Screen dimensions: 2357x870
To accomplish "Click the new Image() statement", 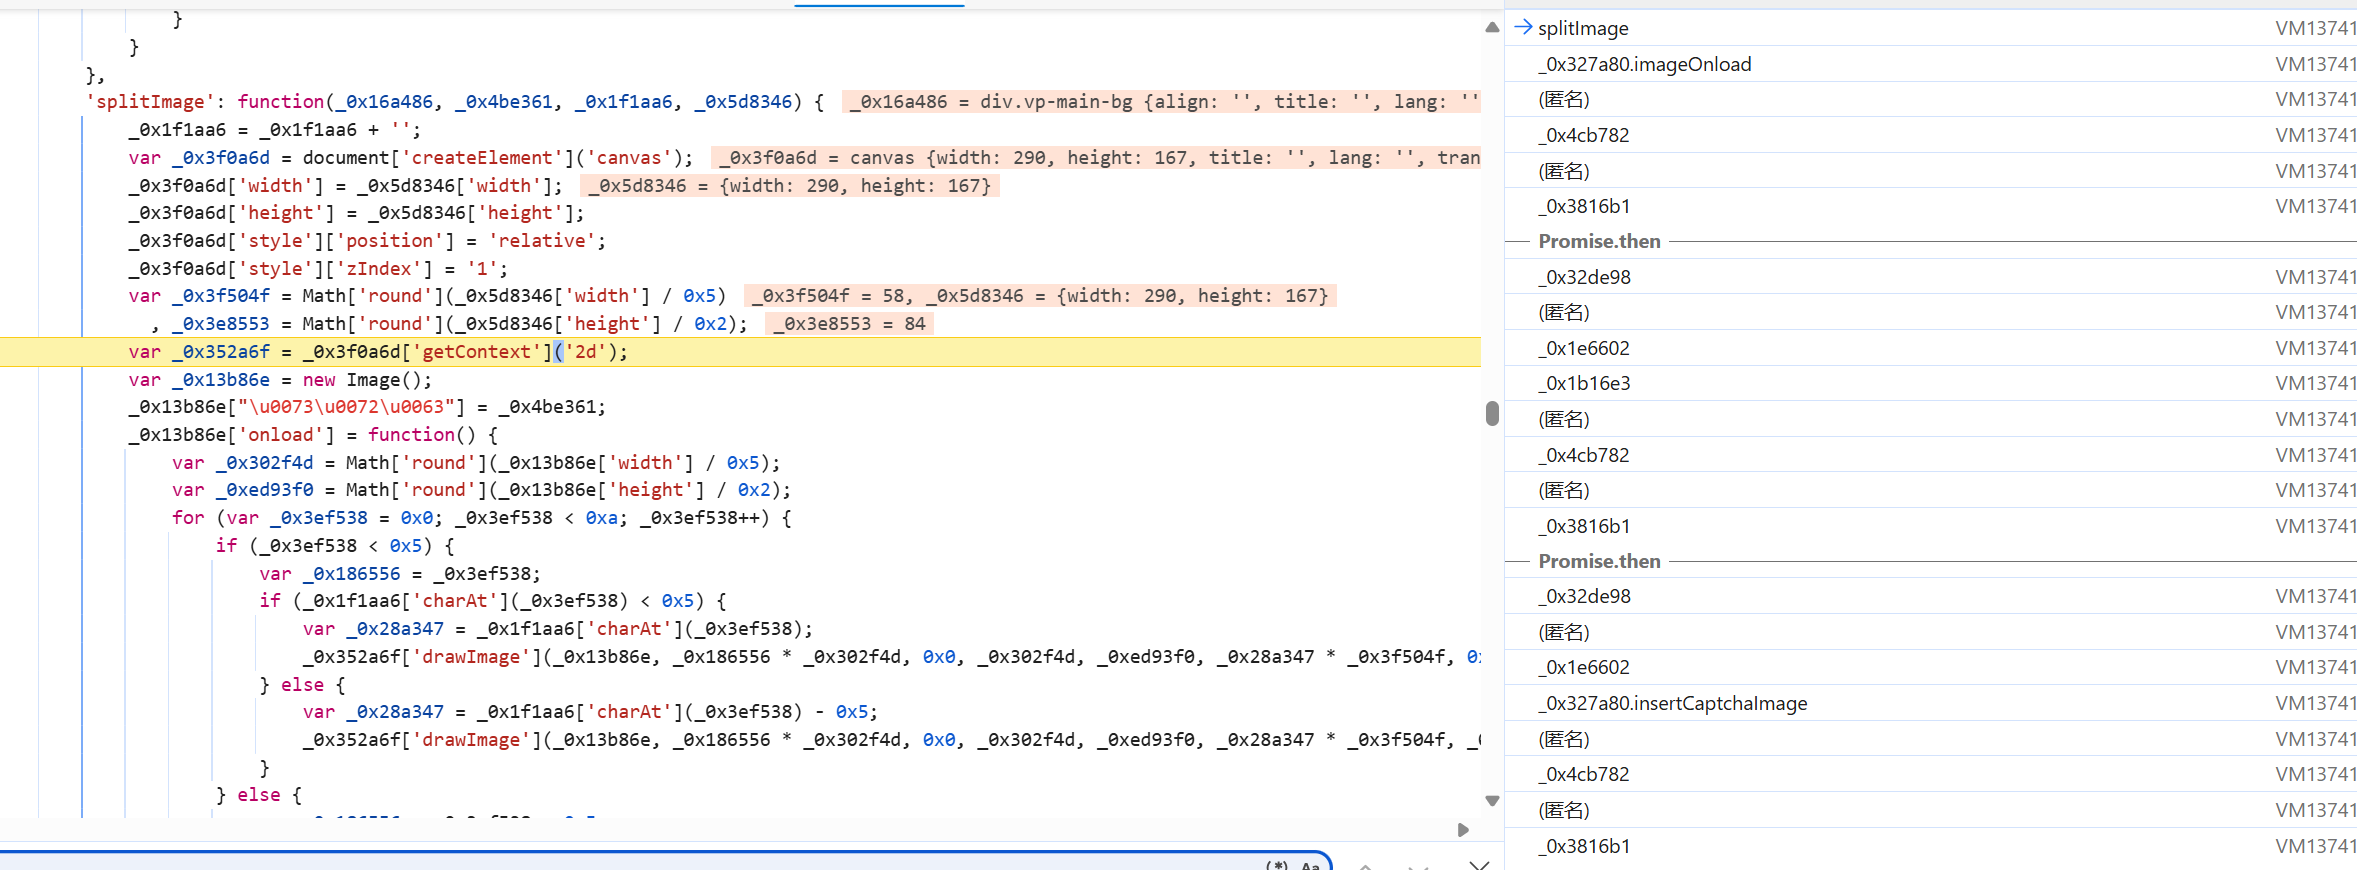I will 280,380.
